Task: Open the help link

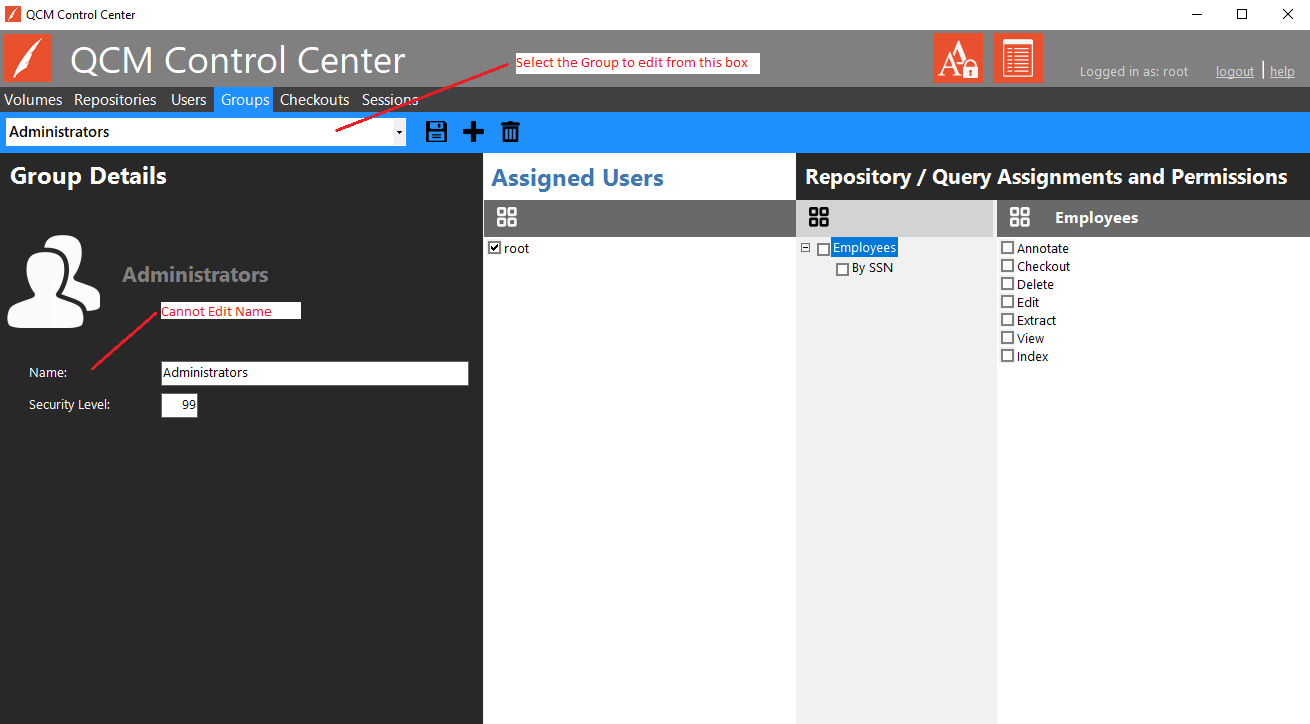Action: 1282,72
